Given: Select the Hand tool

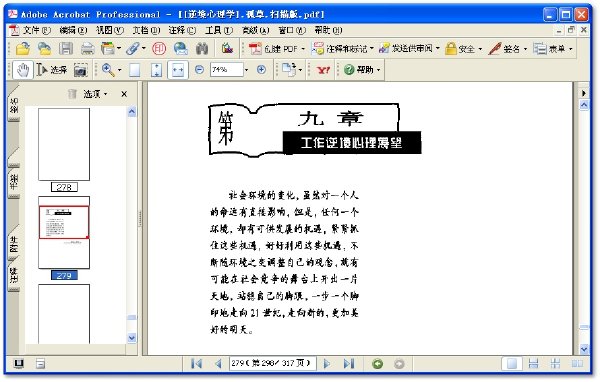Looking at the screenshot, I should (23, 70).
